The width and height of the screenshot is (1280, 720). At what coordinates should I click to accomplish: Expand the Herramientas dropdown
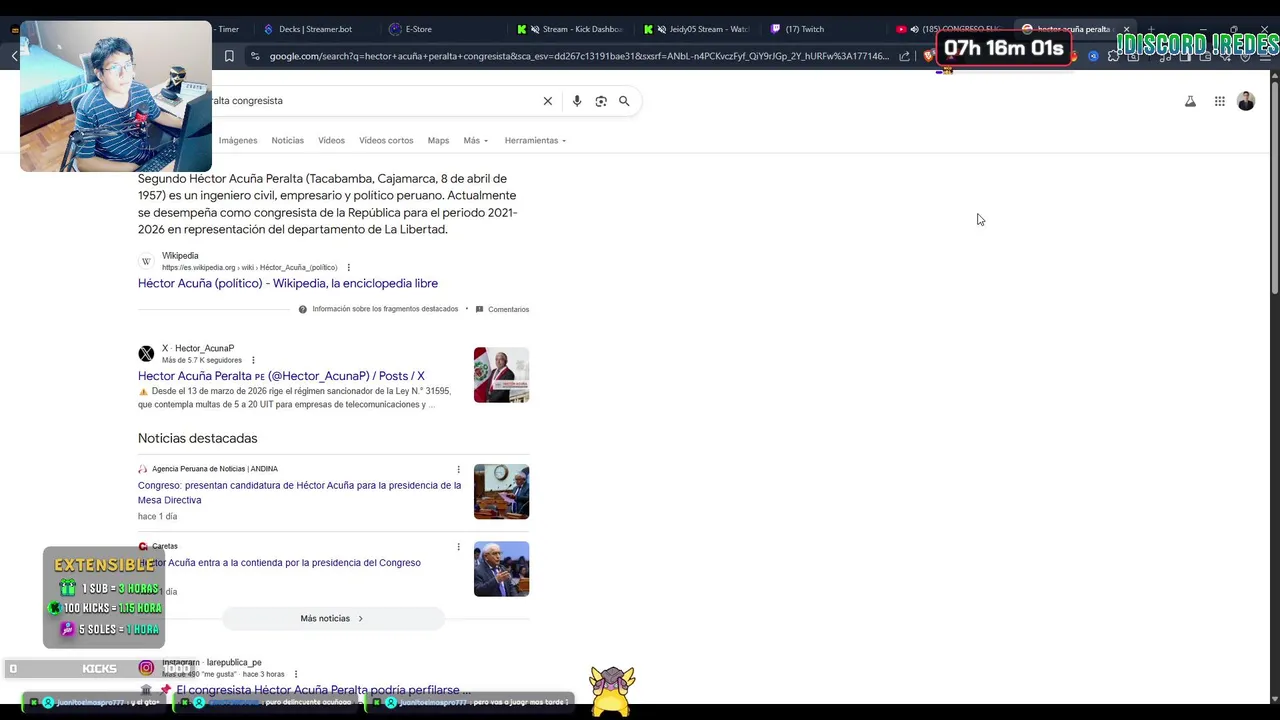[x=535, y=141]
